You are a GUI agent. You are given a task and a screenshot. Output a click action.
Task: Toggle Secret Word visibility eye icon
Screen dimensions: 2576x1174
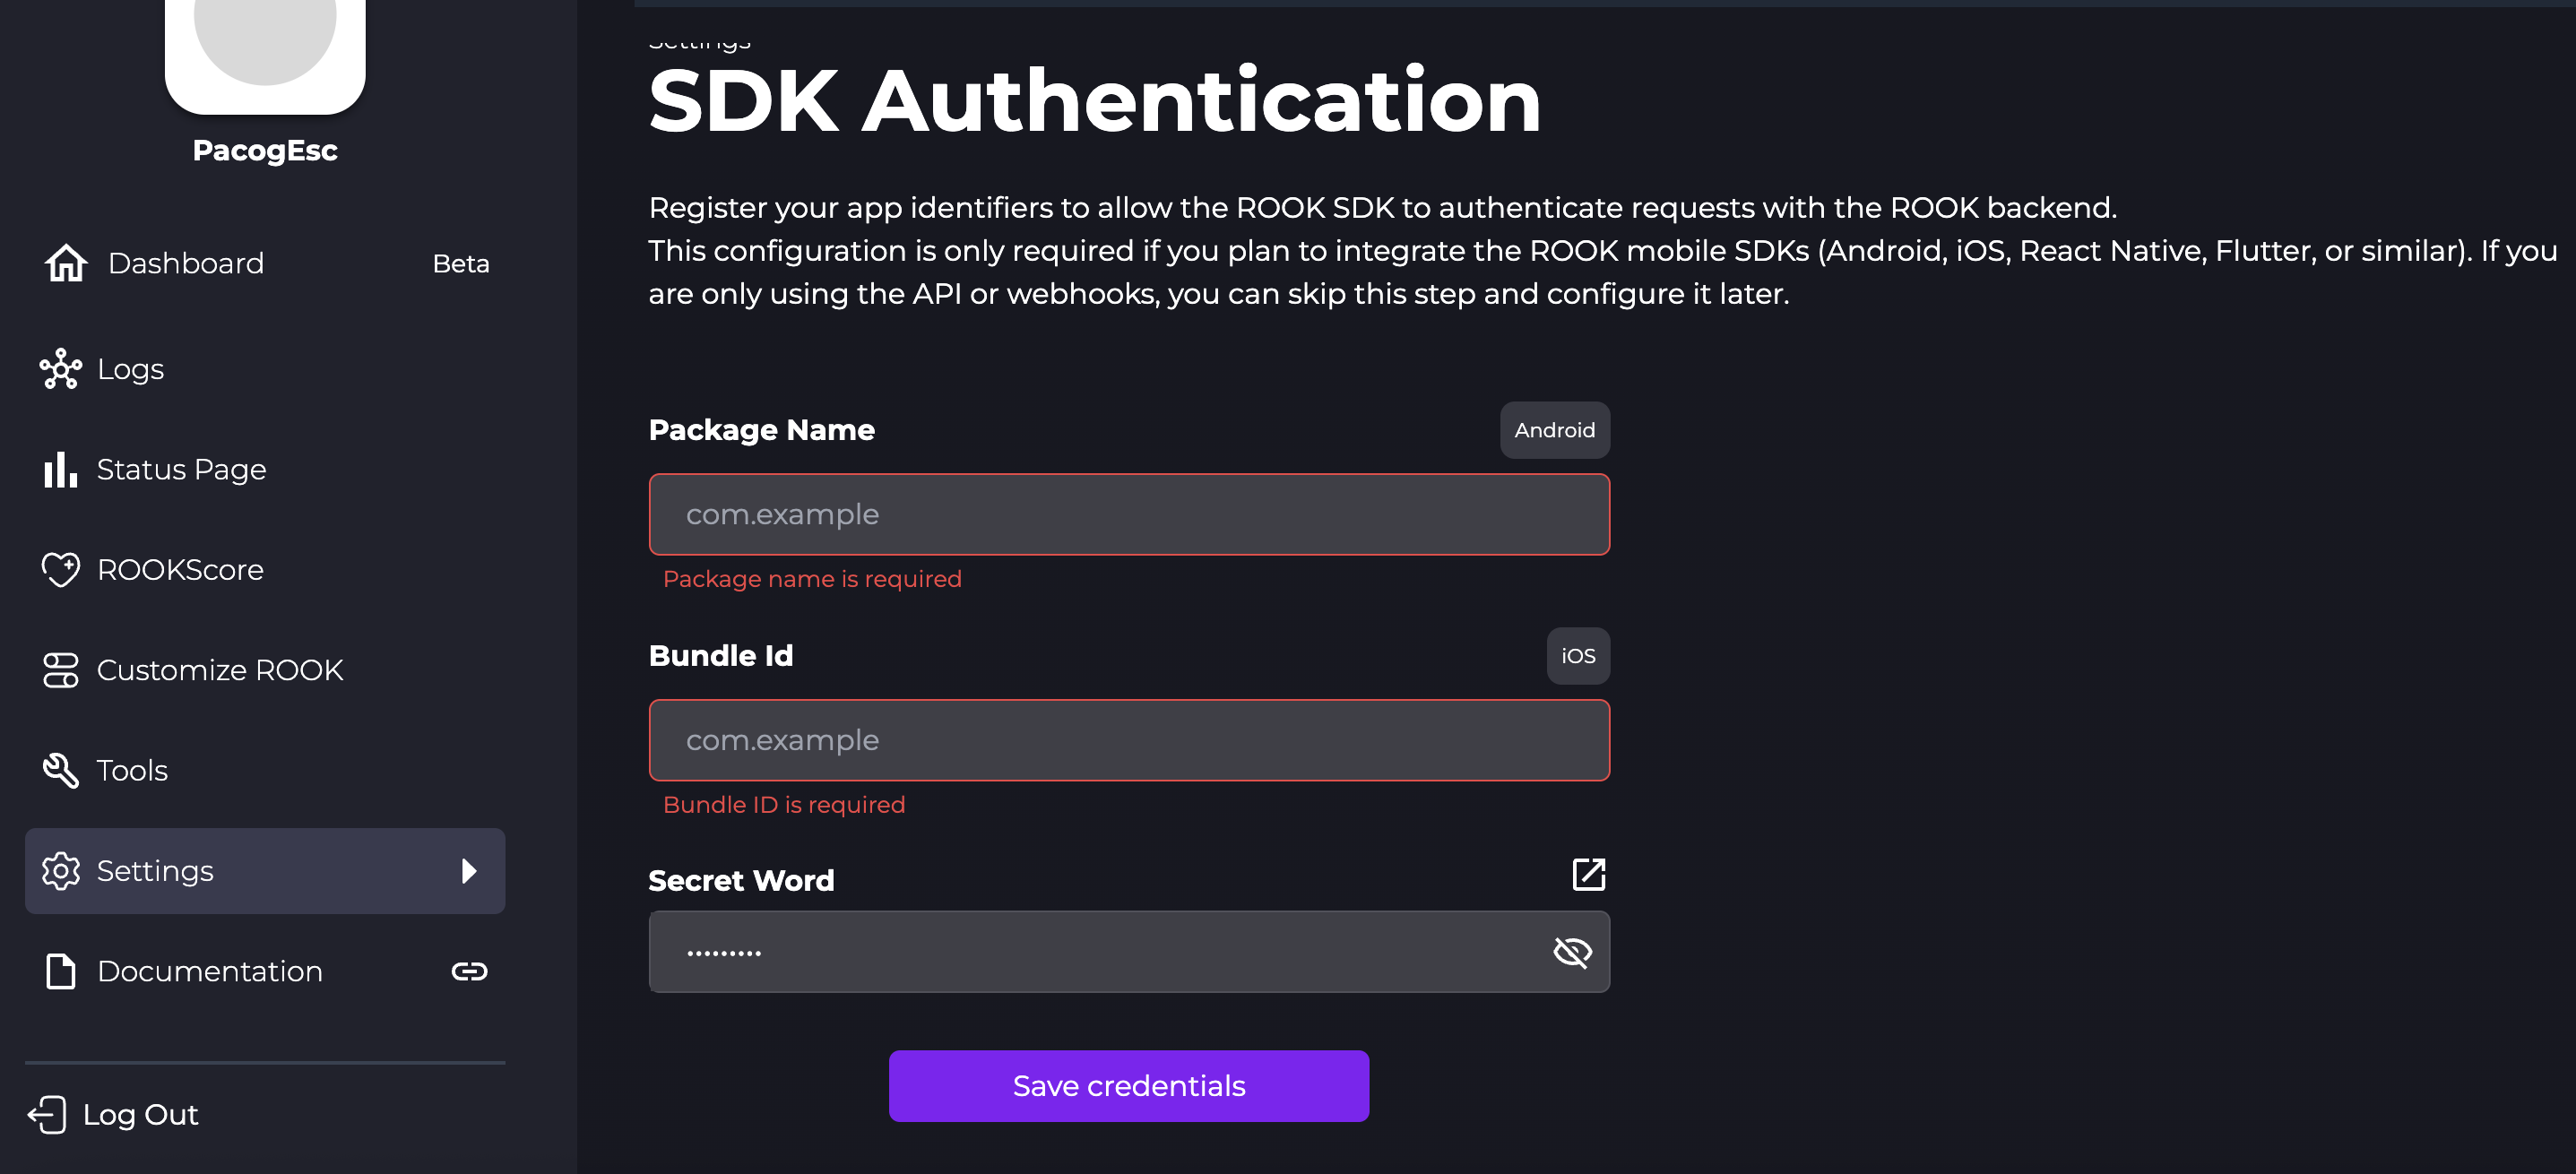1572,952
